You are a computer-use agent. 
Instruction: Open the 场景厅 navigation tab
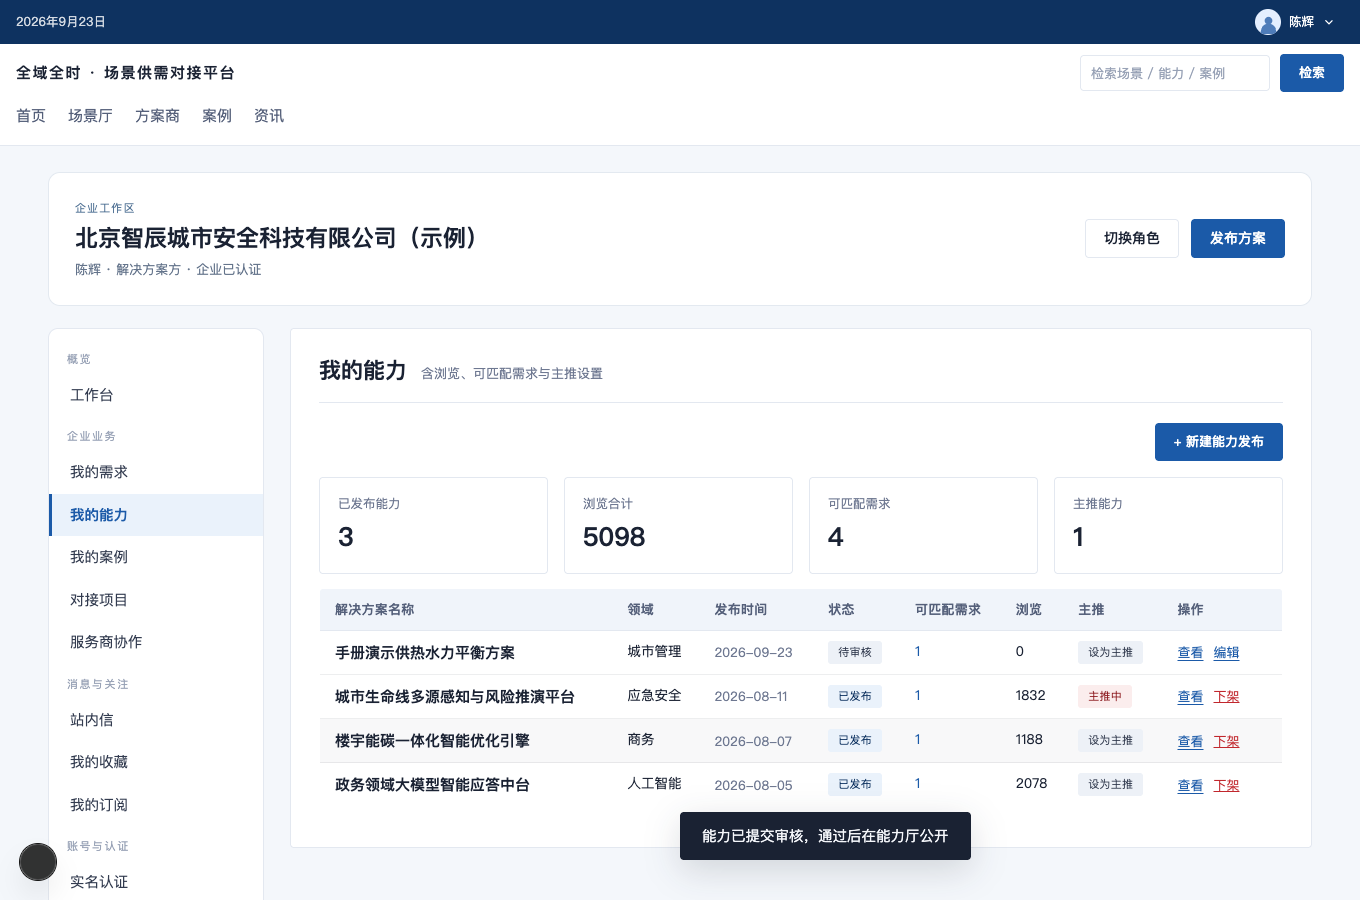[x=90, y=116]
